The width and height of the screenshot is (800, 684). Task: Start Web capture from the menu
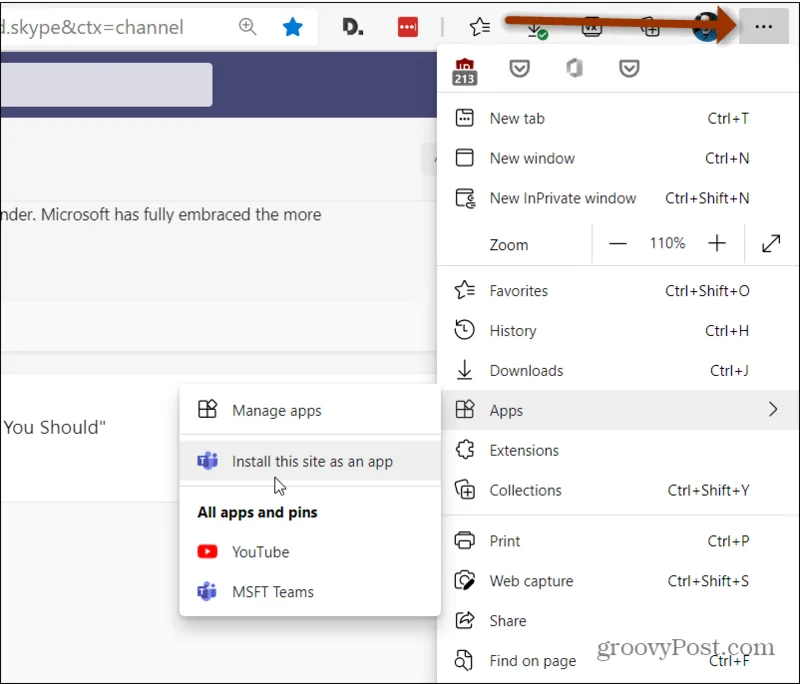(618, 580)
